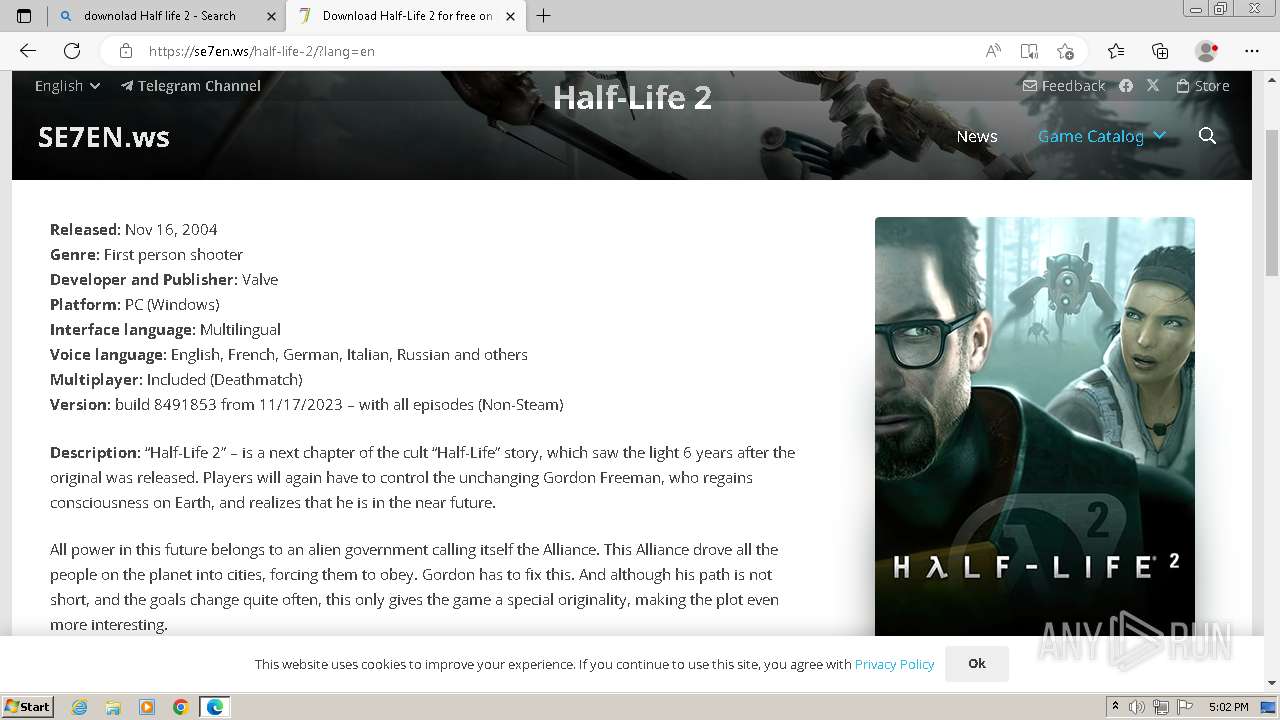Image resolution: width=1280 pixels, height=720 pixels.
Task: Click the "Released:" label text
Action: tap(85, 229)
